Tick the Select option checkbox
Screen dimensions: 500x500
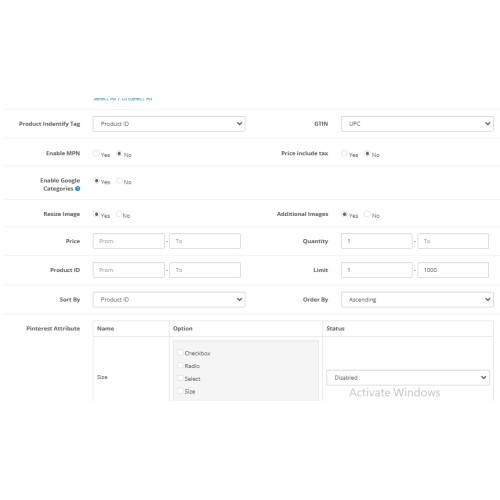[x=180, y=378]
